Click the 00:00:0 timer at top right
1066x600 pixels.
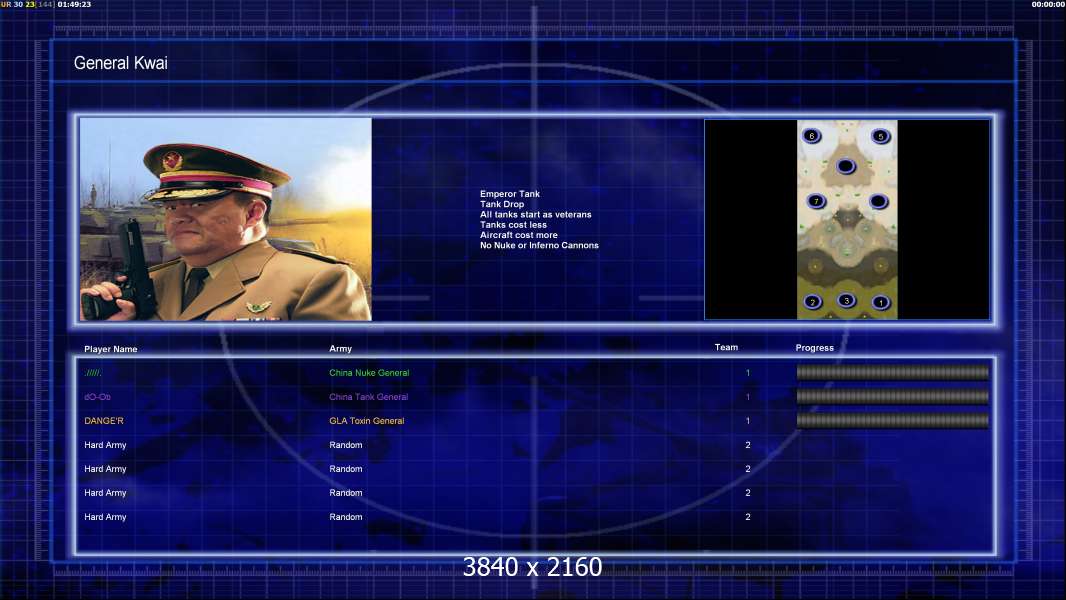pos(1048,4)
